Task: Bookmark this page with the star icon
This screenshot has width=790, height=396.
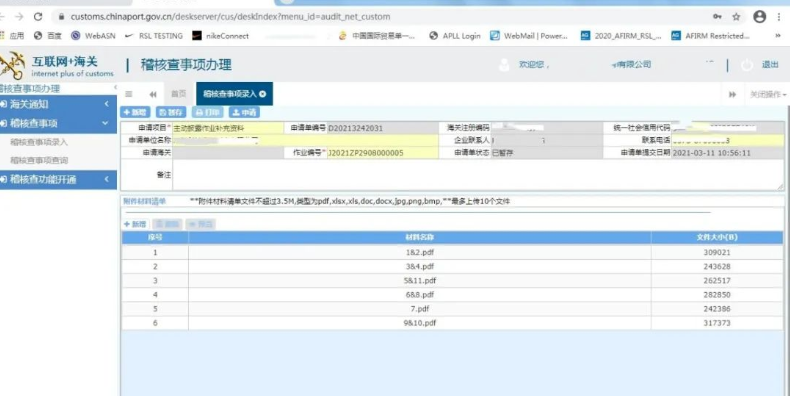Action: 736,17
